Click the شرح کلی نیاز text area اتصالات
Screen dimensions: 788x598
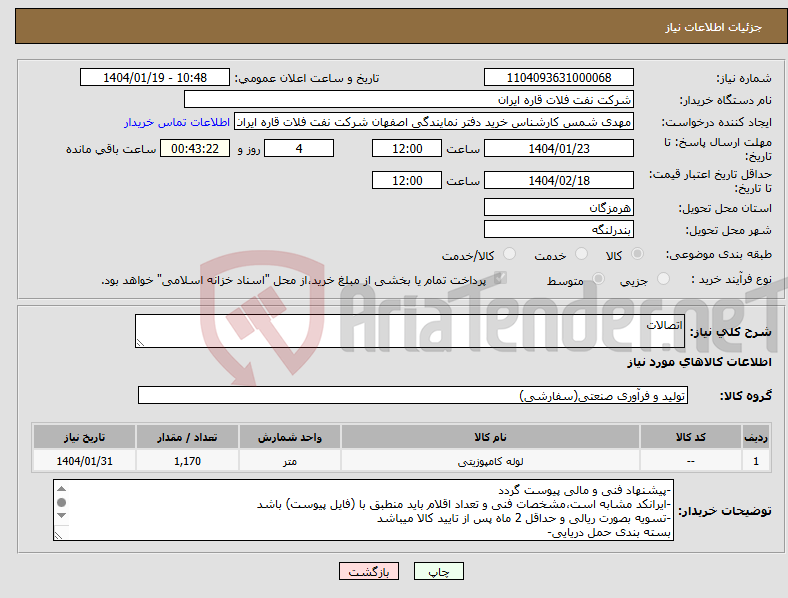[410, 331]
